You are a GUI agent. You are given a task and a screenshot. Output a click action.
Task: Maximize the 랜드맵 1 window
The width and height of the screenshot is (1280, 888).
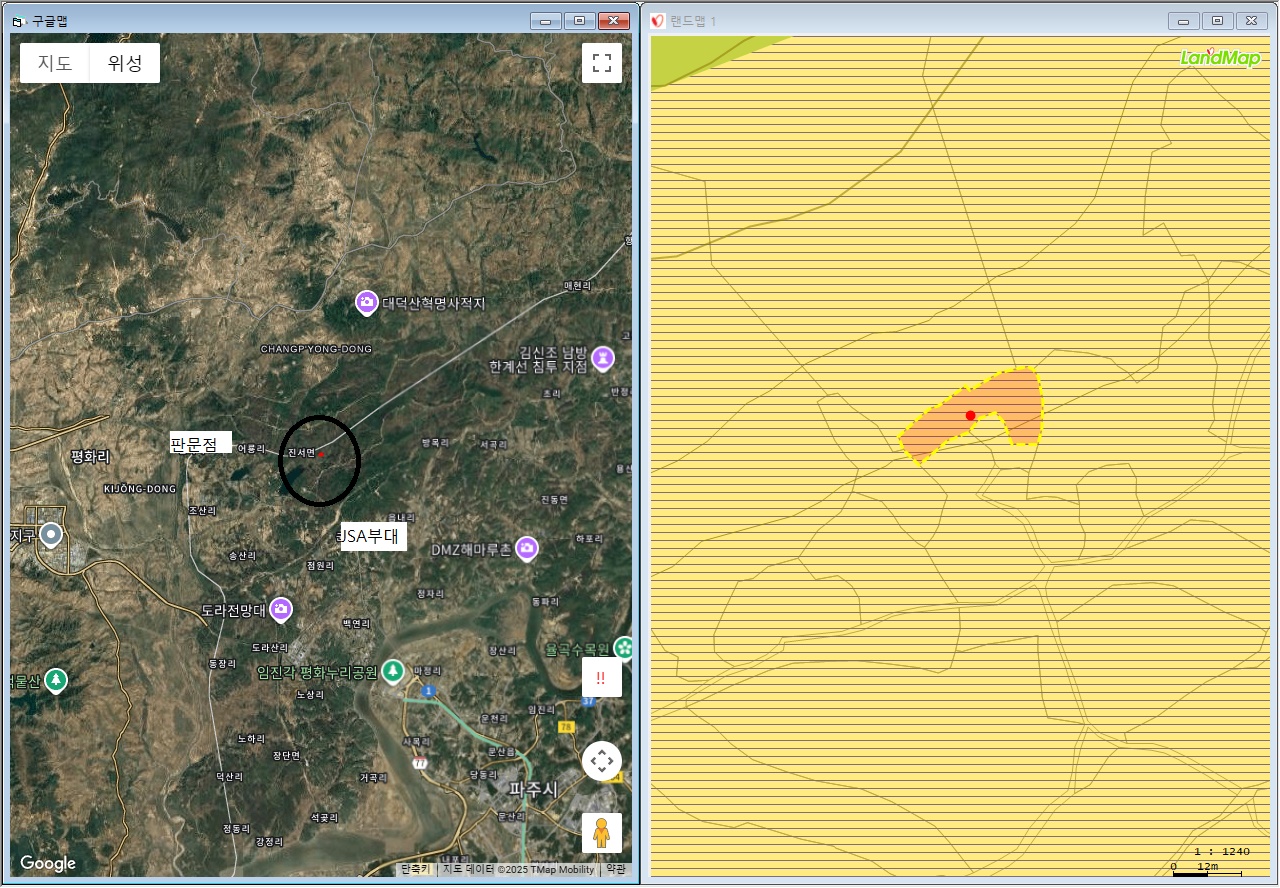pyautogui.click(x=1217, y=21)
